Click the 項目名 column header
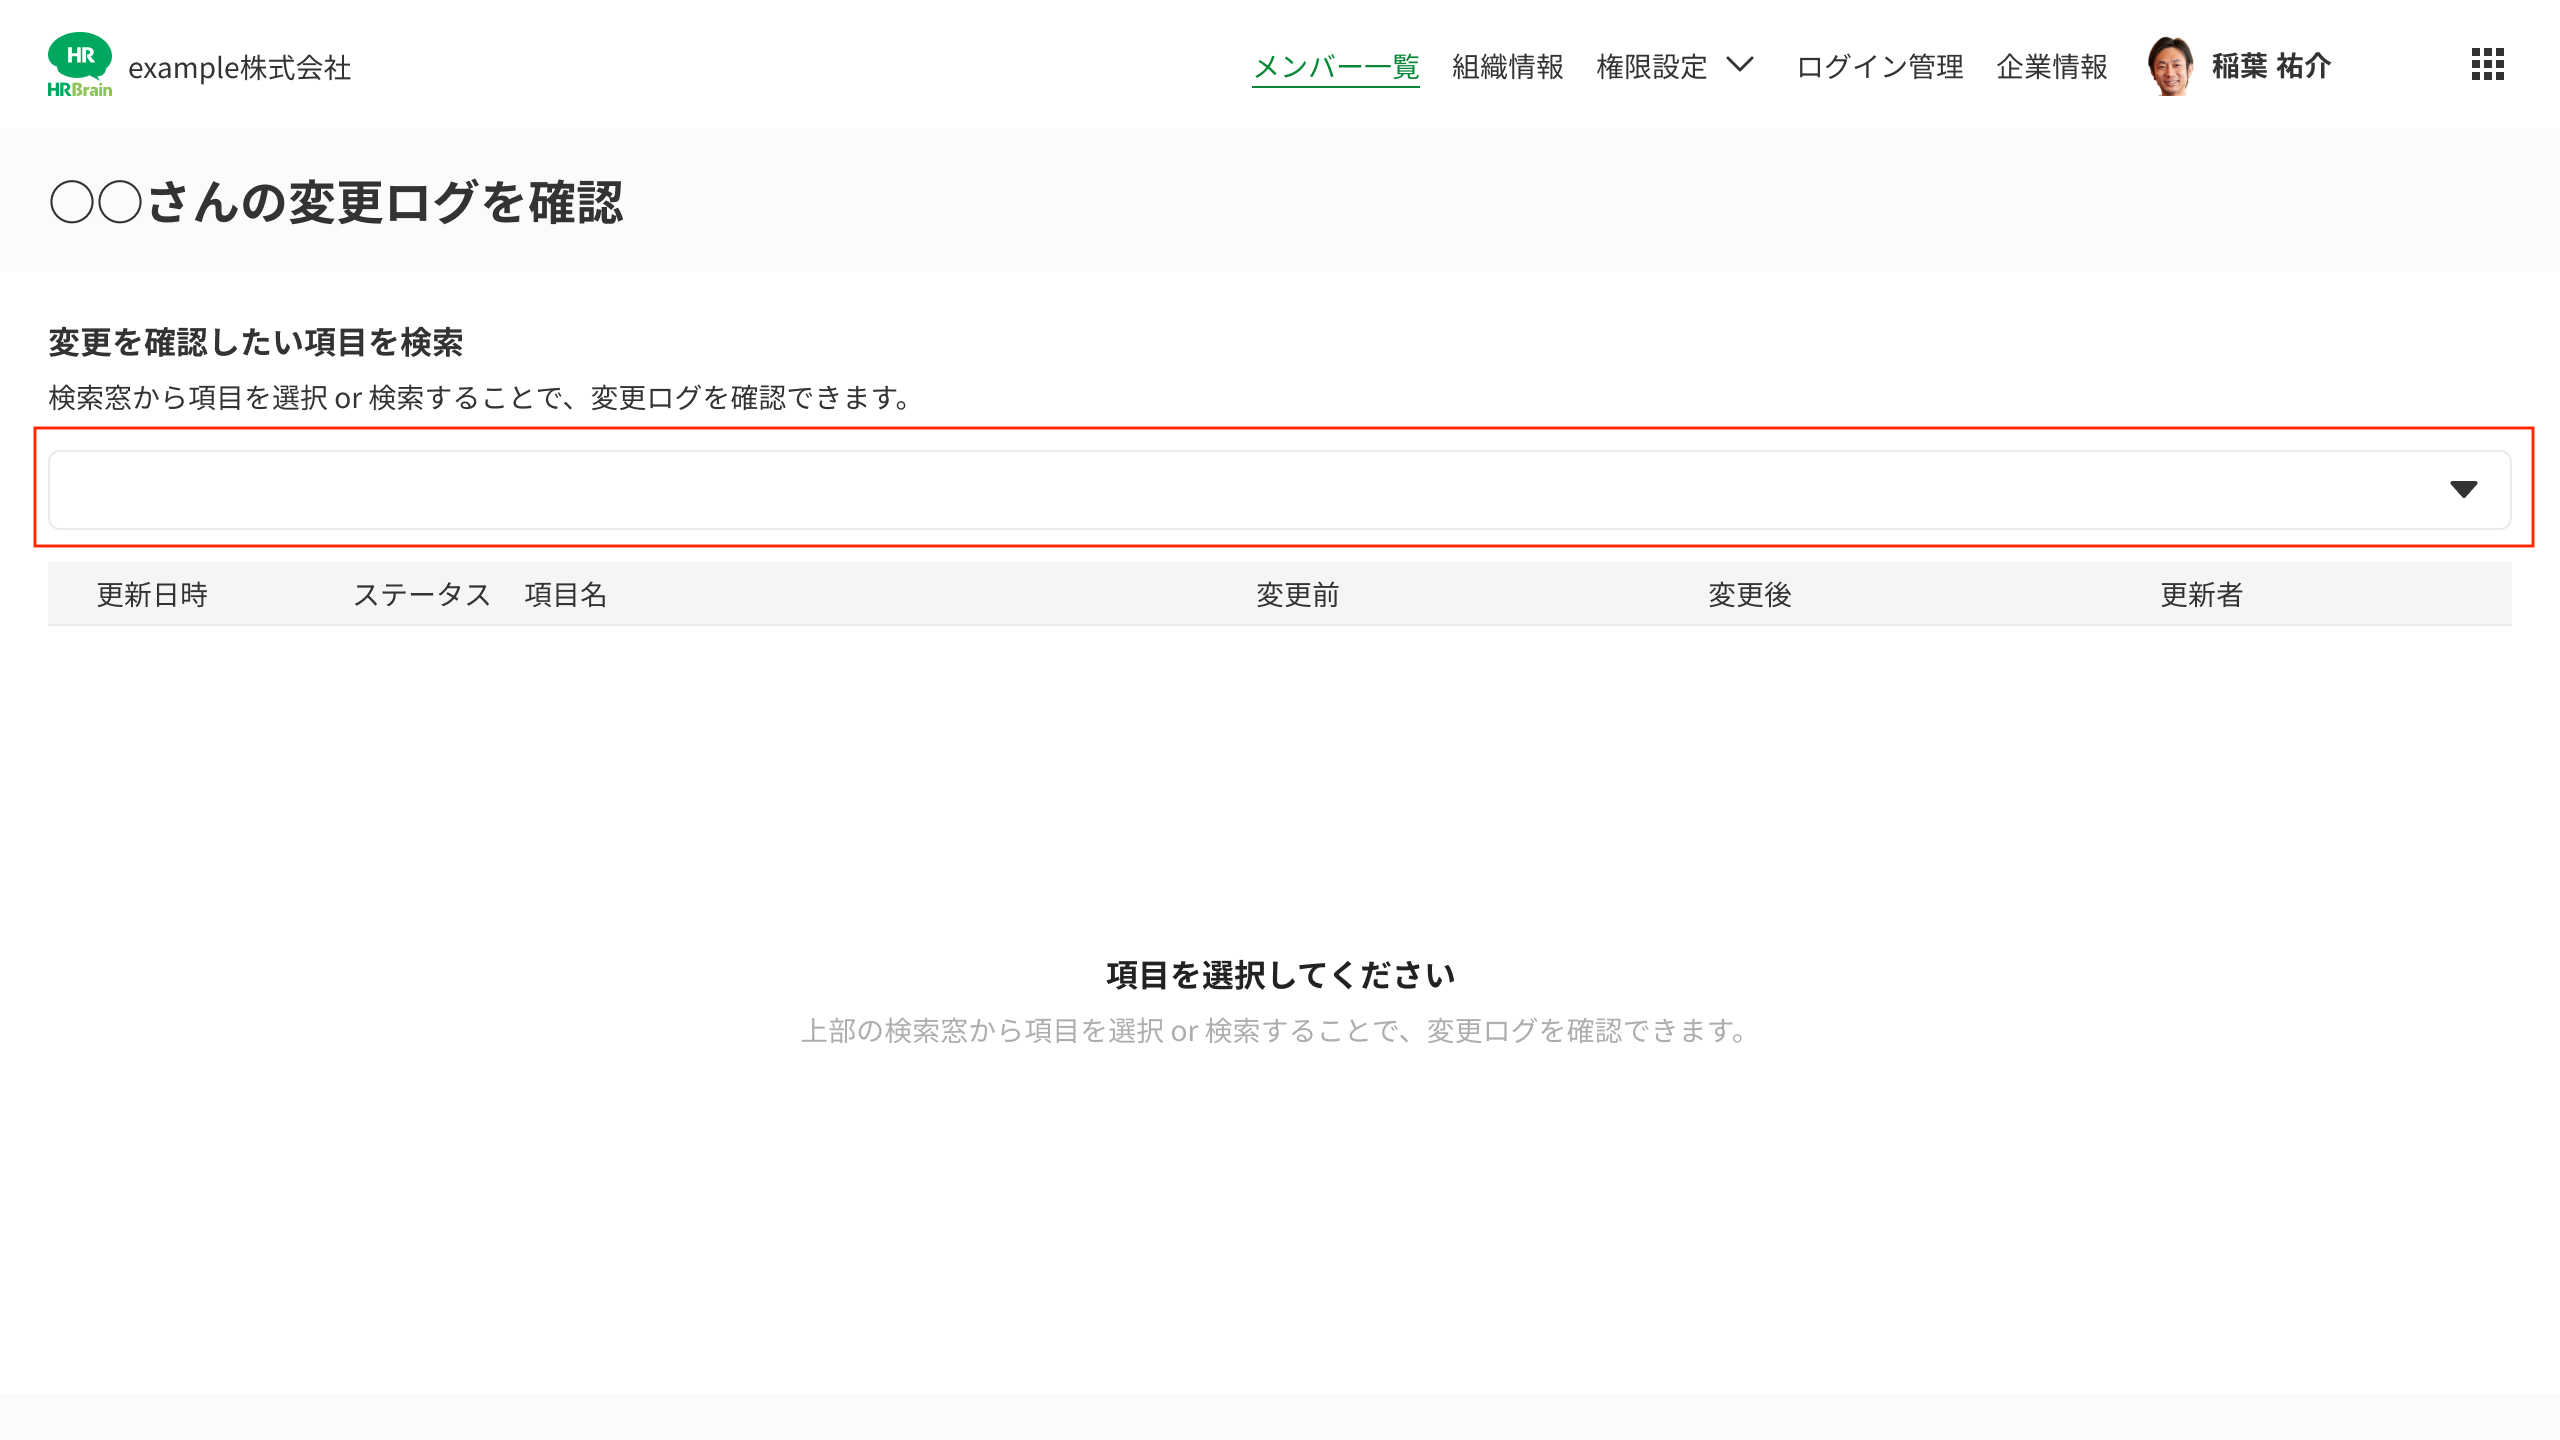This screenshot has height=1440, width=2560. [566, 595]
